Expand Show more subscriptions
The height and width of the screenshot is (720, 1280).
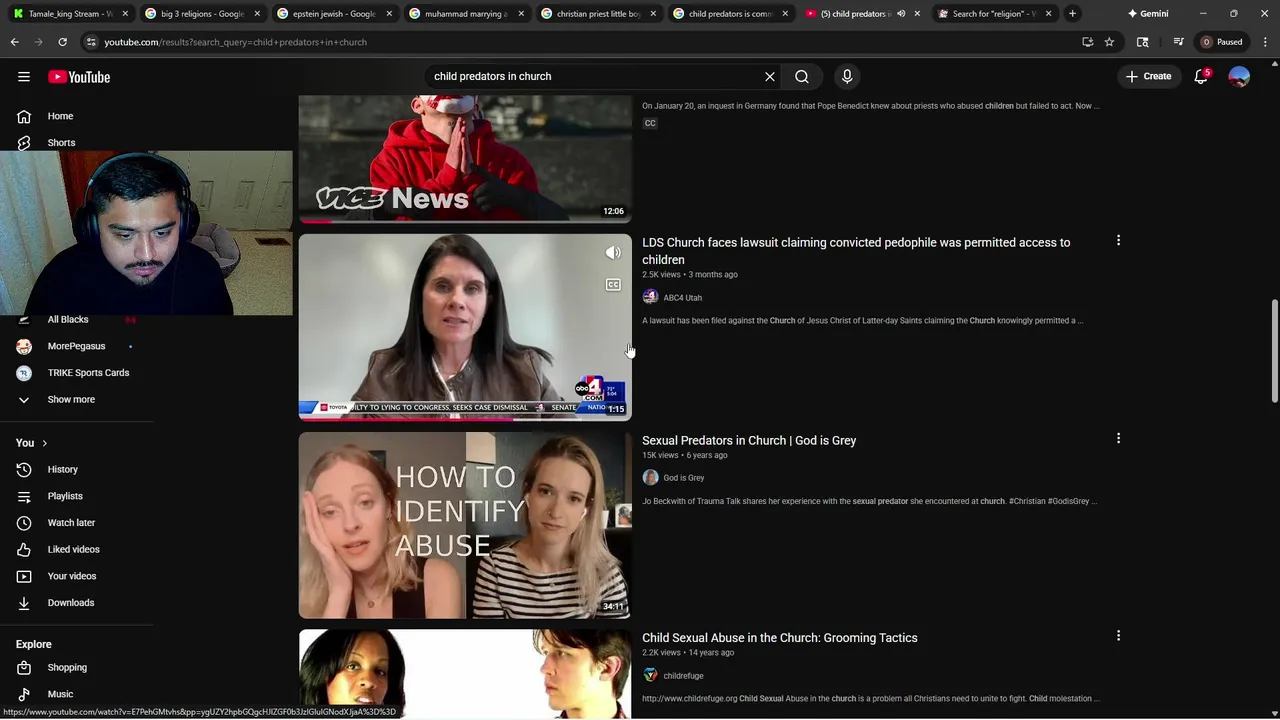click(x=71, y=400)
